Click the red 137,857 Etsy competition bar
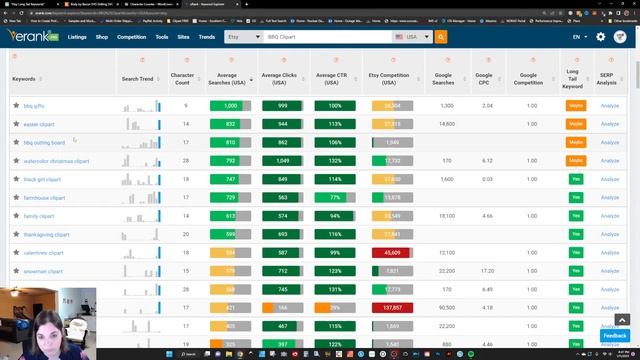This screenshot has width=640, height=360. (392, 308)
